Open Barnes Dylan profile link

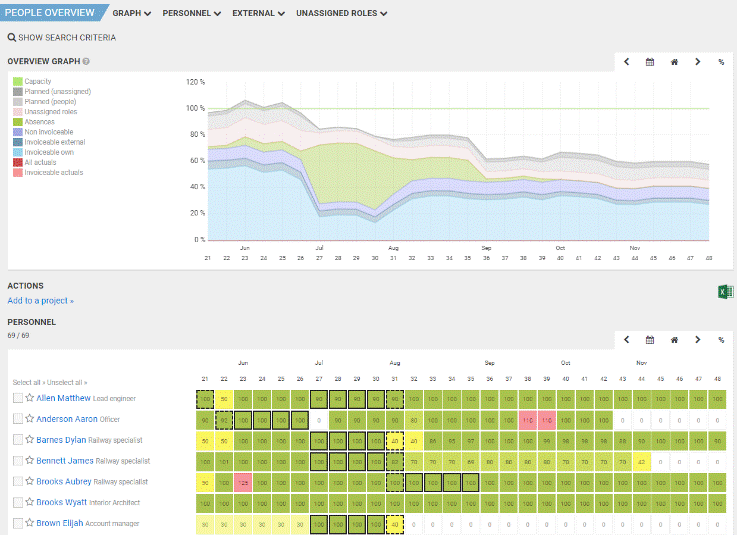pos(61,440)
